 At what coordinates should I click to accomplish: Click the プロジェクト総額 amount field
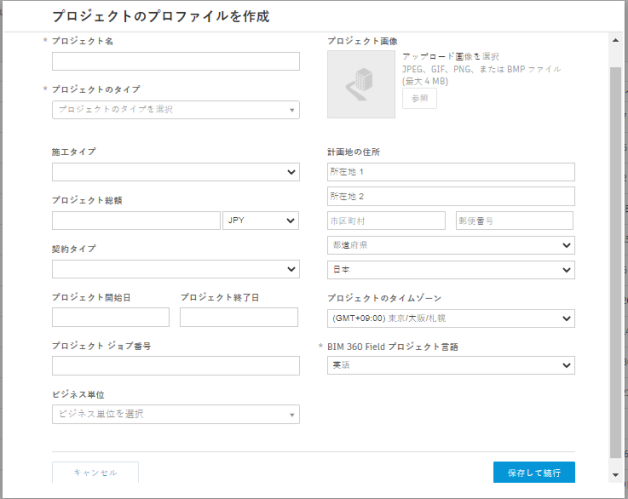pyautogui.click(x=136, y=220)
